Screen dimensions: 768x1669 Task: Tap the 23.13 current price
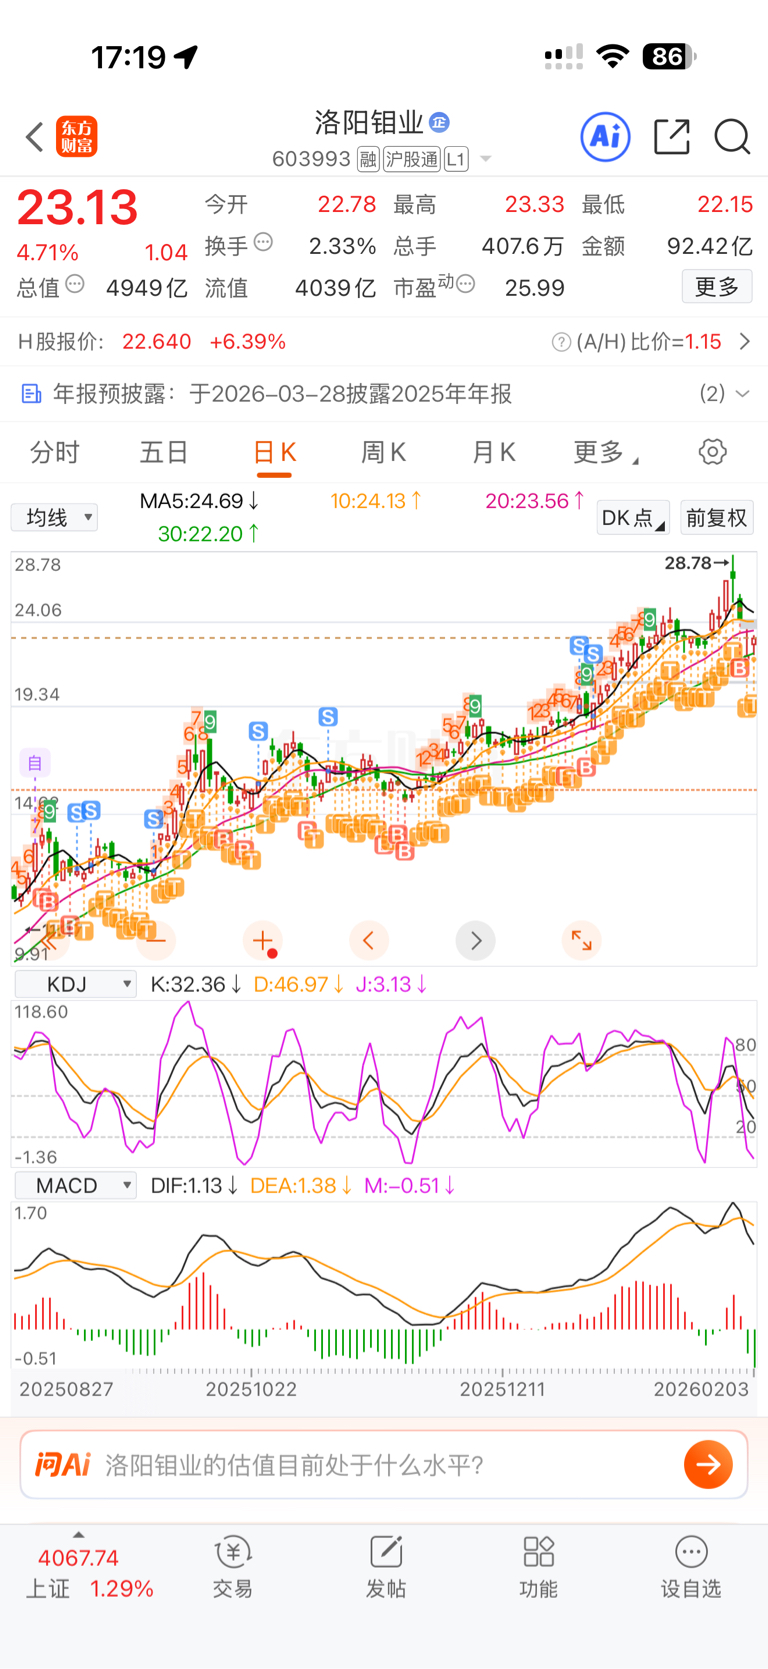pos(77,208)
